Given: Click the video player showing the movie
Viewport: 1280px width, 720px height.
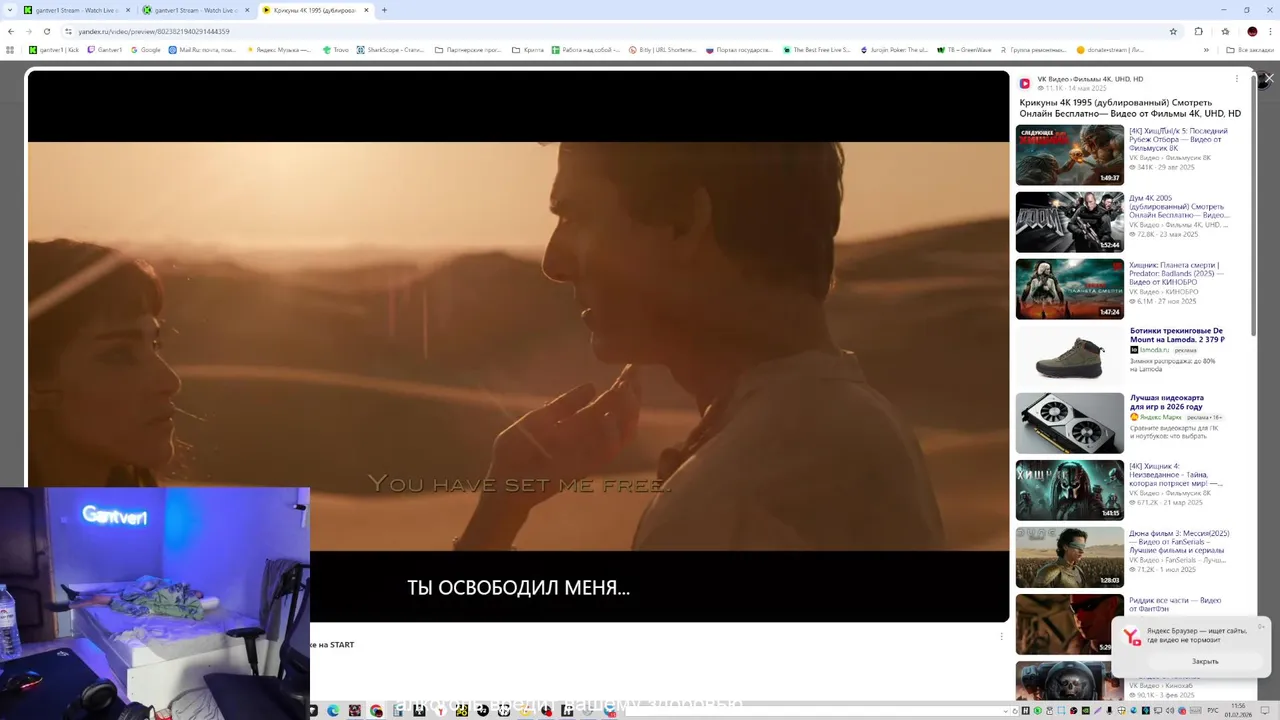Looking at the screenshot, I should tap(518, 346).
